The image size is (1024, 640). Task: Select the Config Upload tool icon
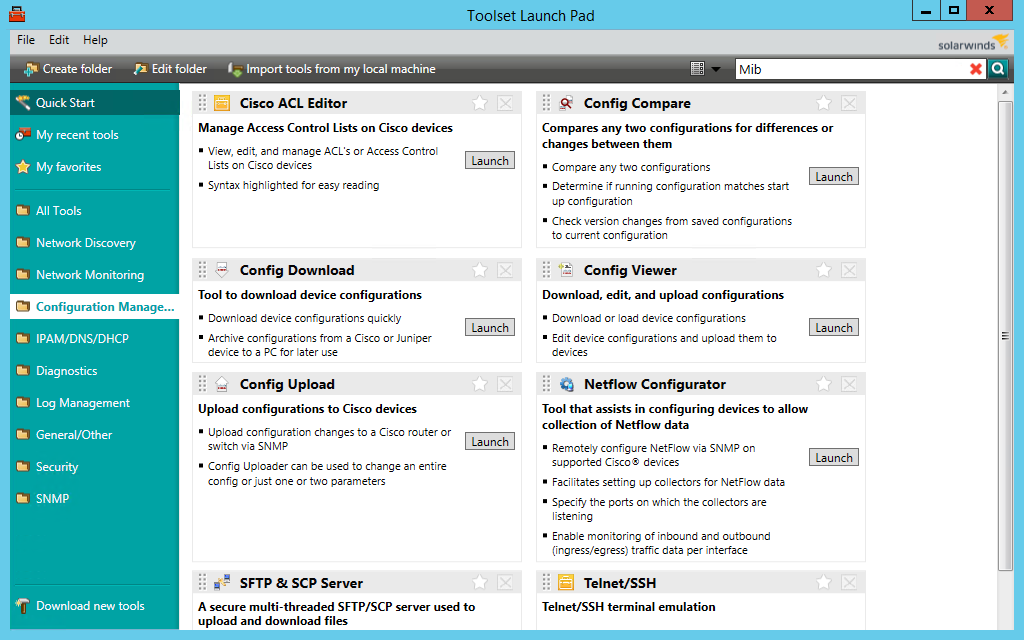(x=220, y=383)
